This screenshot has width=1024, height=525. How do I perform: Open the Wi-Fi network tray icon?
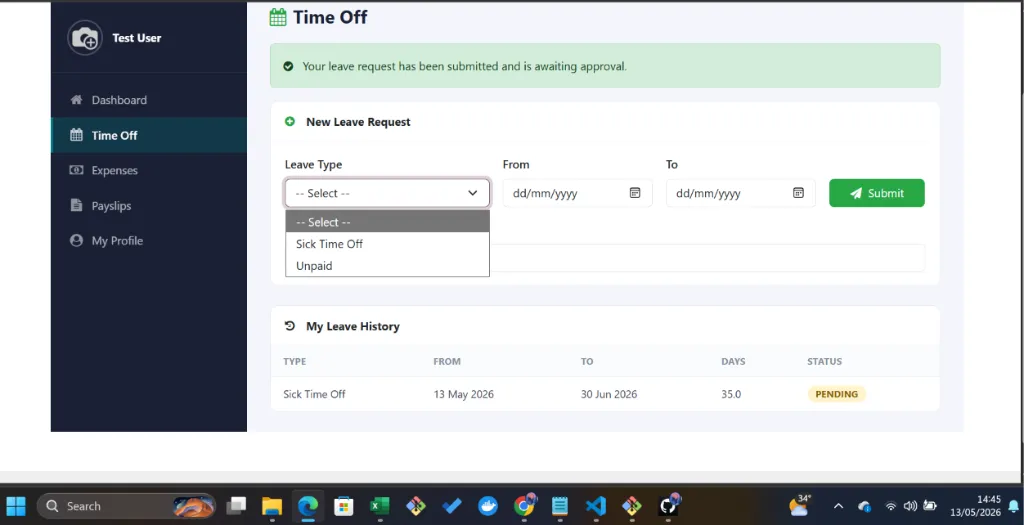pos(891,506)
